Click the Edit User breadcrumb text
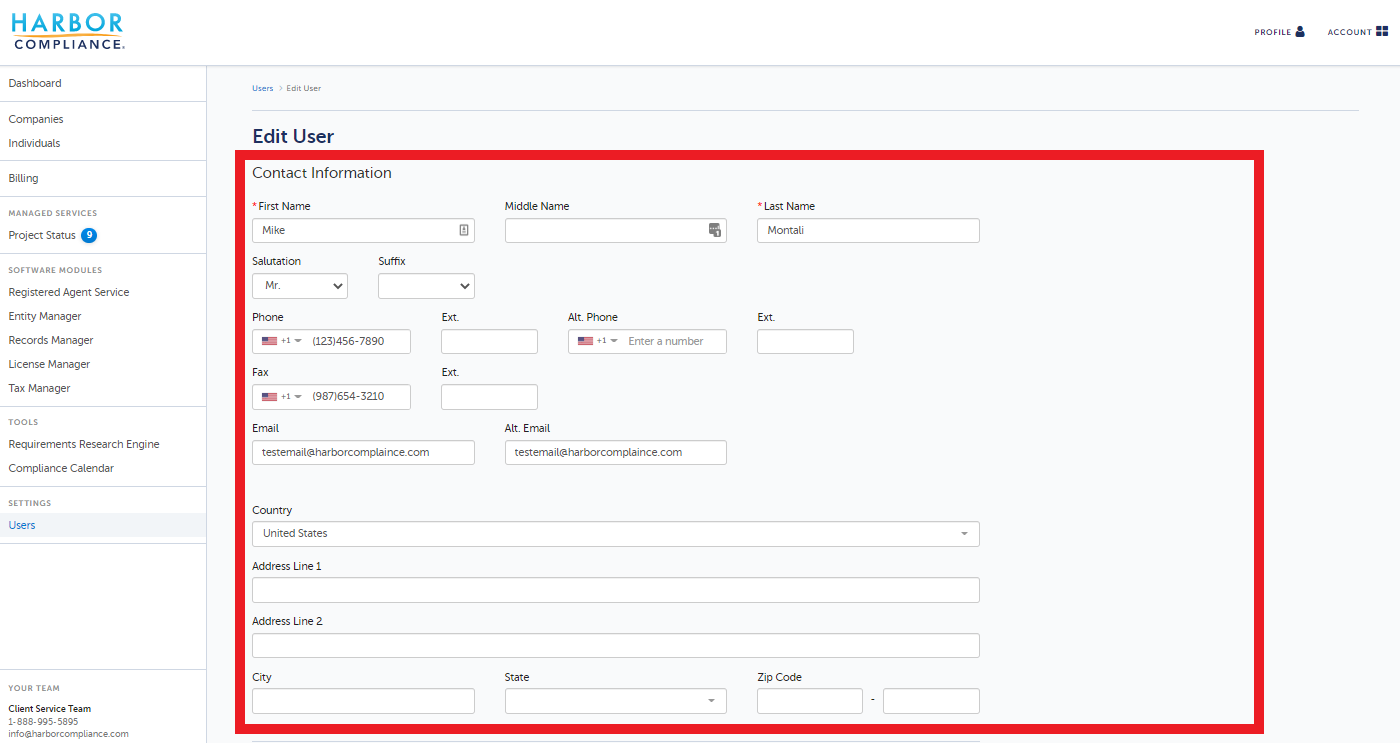This screenshot has width=1400, height=743. (304, 88)
